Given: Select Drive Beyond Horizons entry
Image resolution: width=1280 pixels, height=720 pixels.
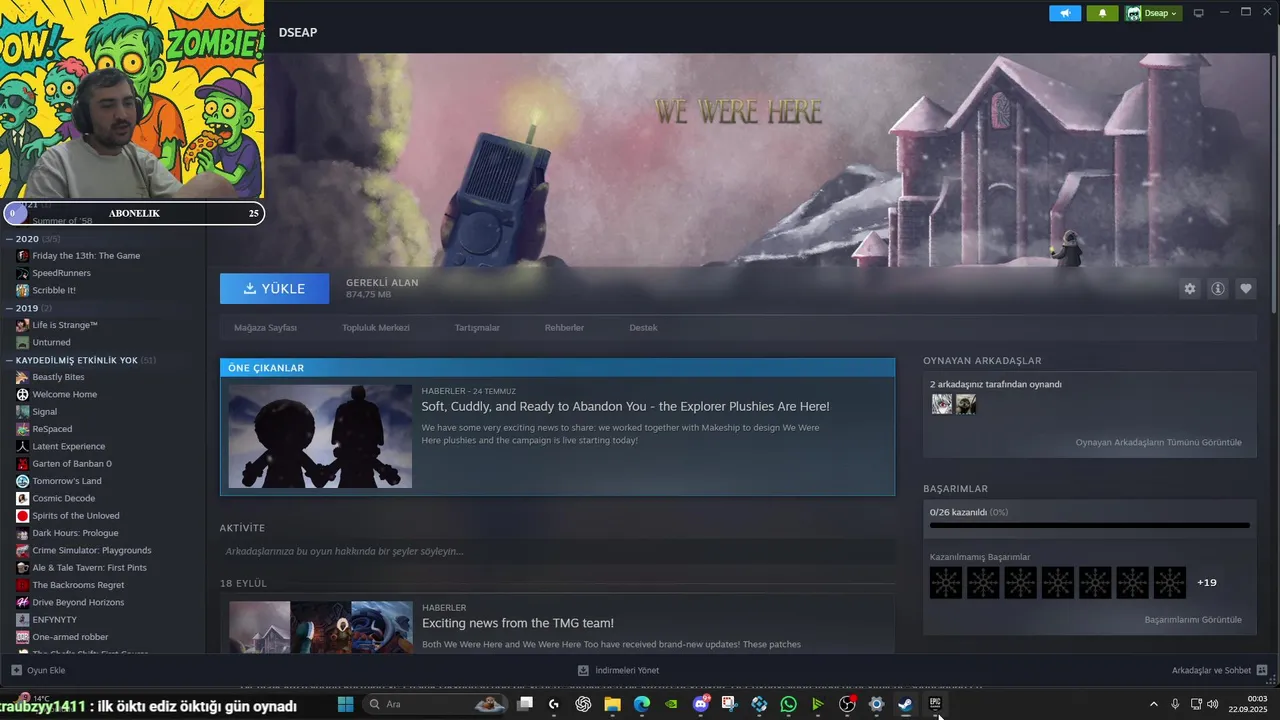Looking at the screenshot, I should click(78, 602).
